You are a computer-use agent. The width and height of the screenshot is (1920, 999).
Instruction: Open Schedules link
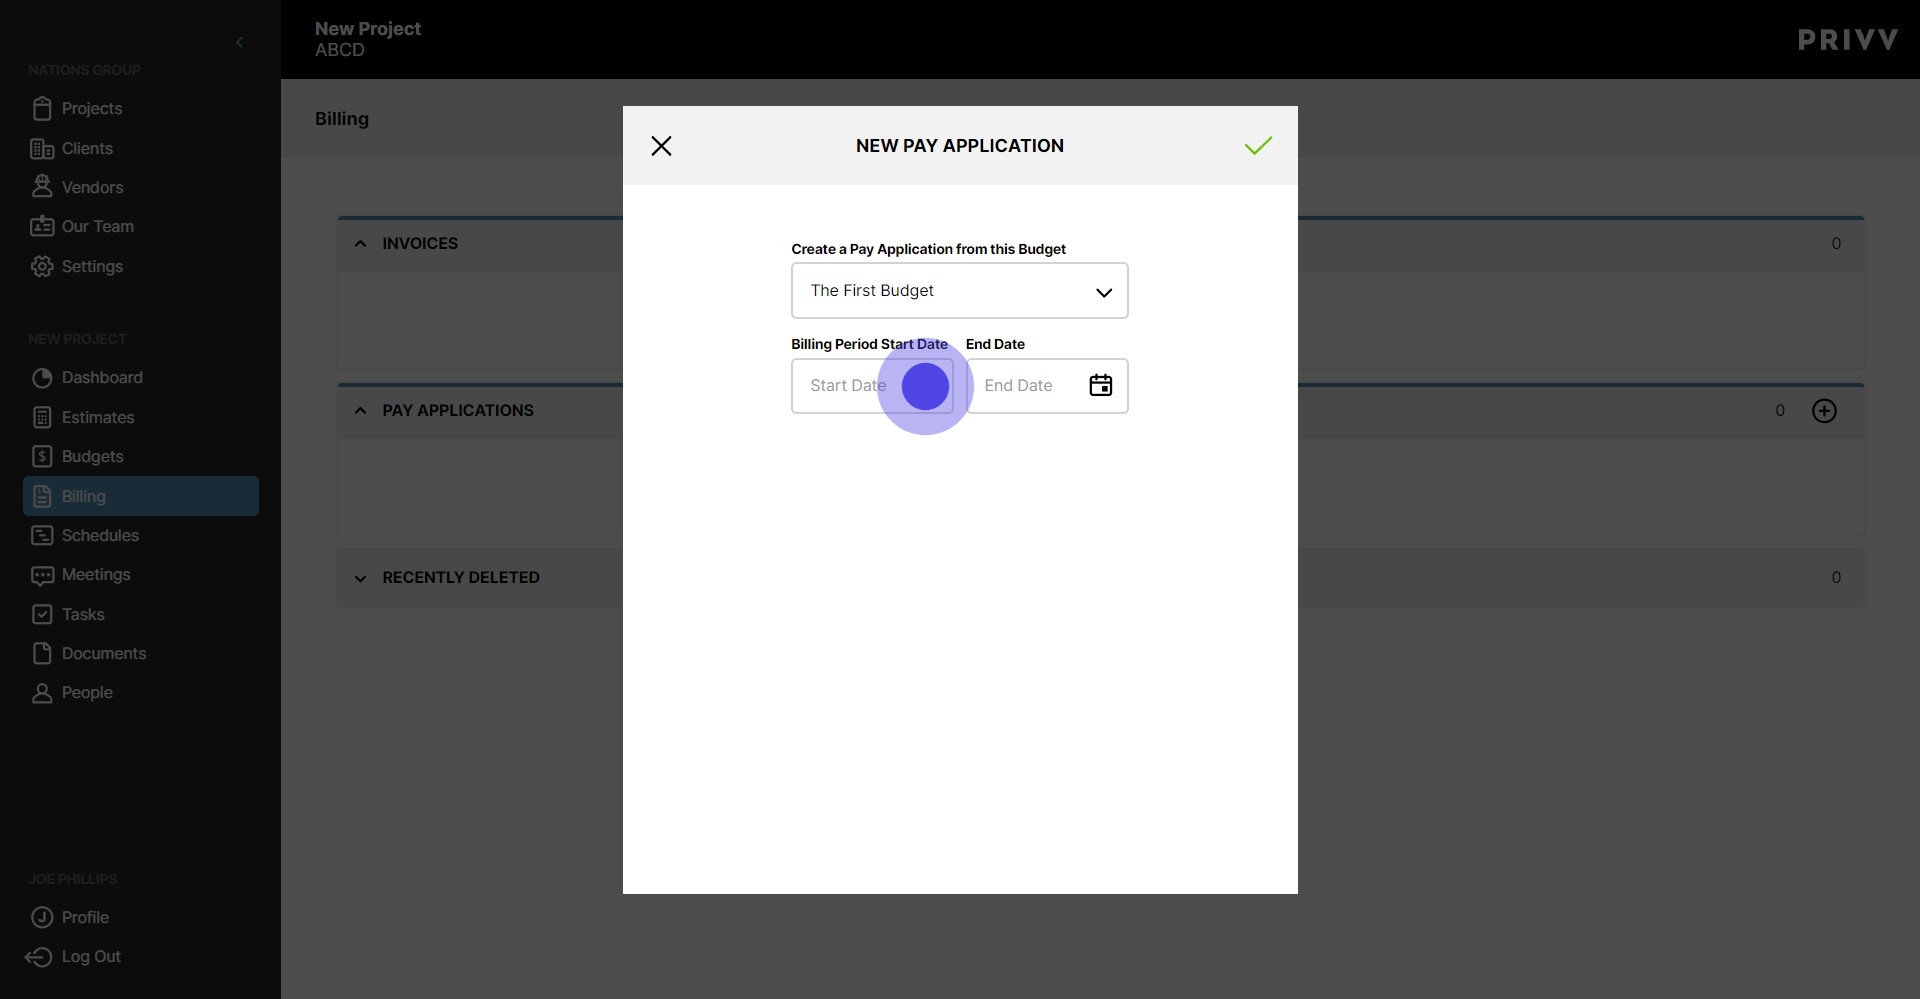[100, 535]
